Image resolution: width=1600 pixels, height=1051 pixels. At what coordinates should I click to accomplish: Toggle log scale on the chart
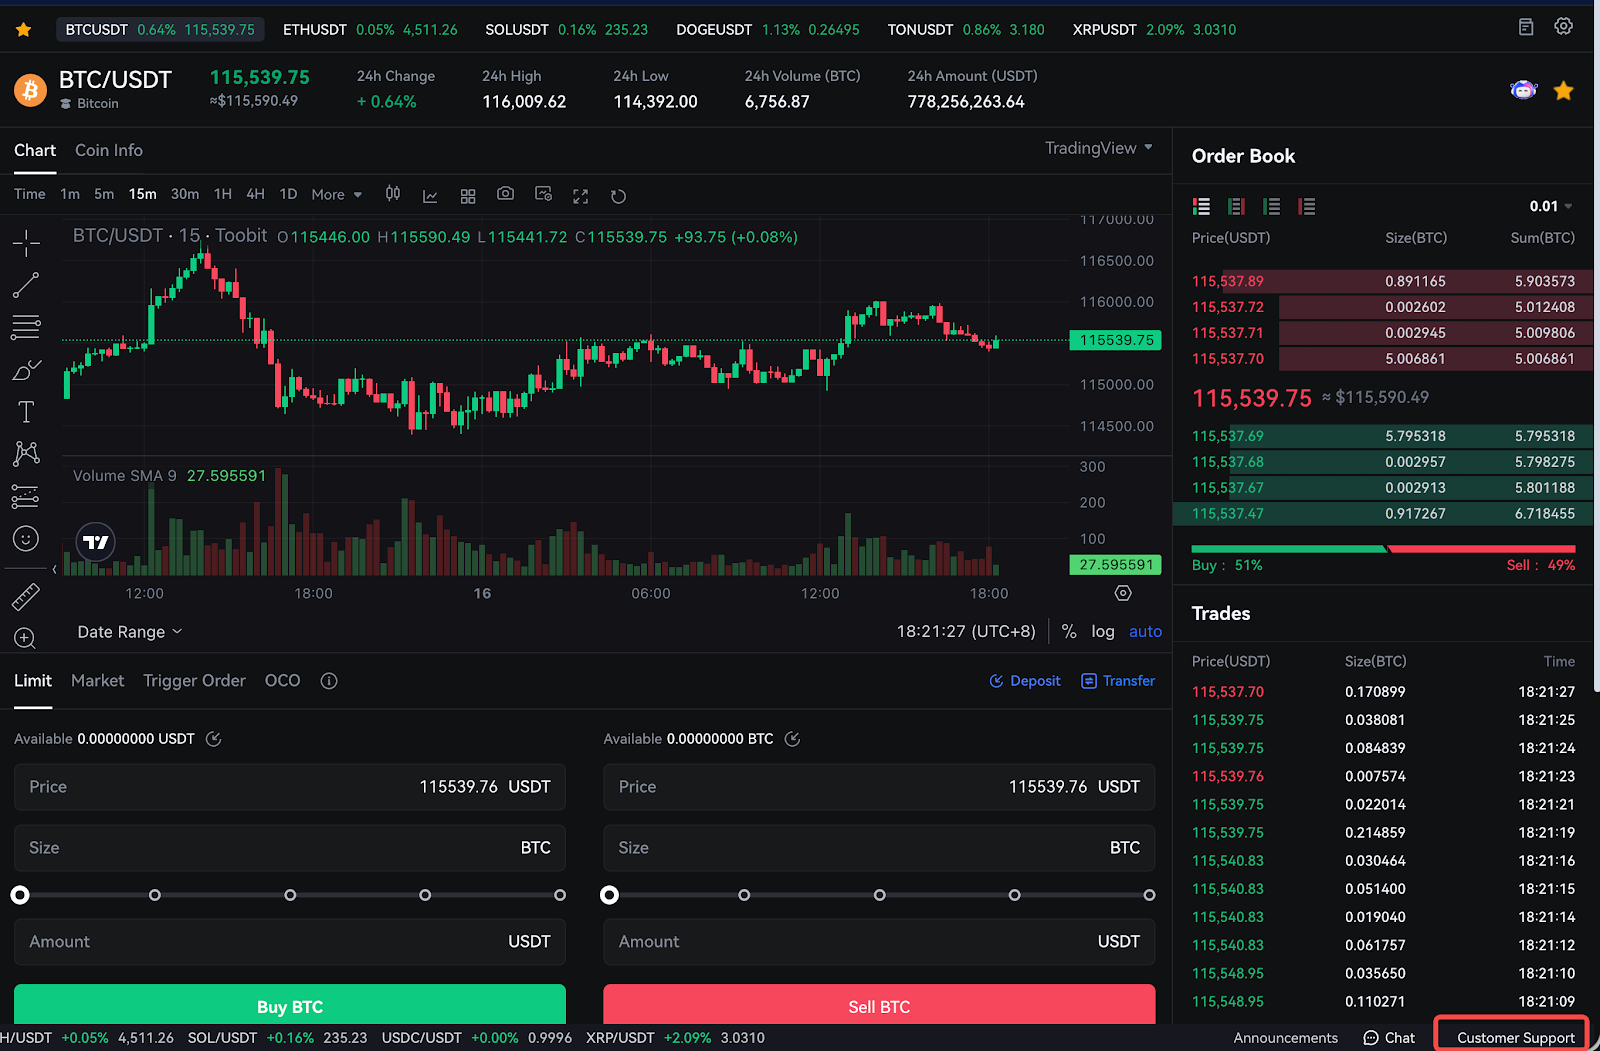tap(1103, 631)
